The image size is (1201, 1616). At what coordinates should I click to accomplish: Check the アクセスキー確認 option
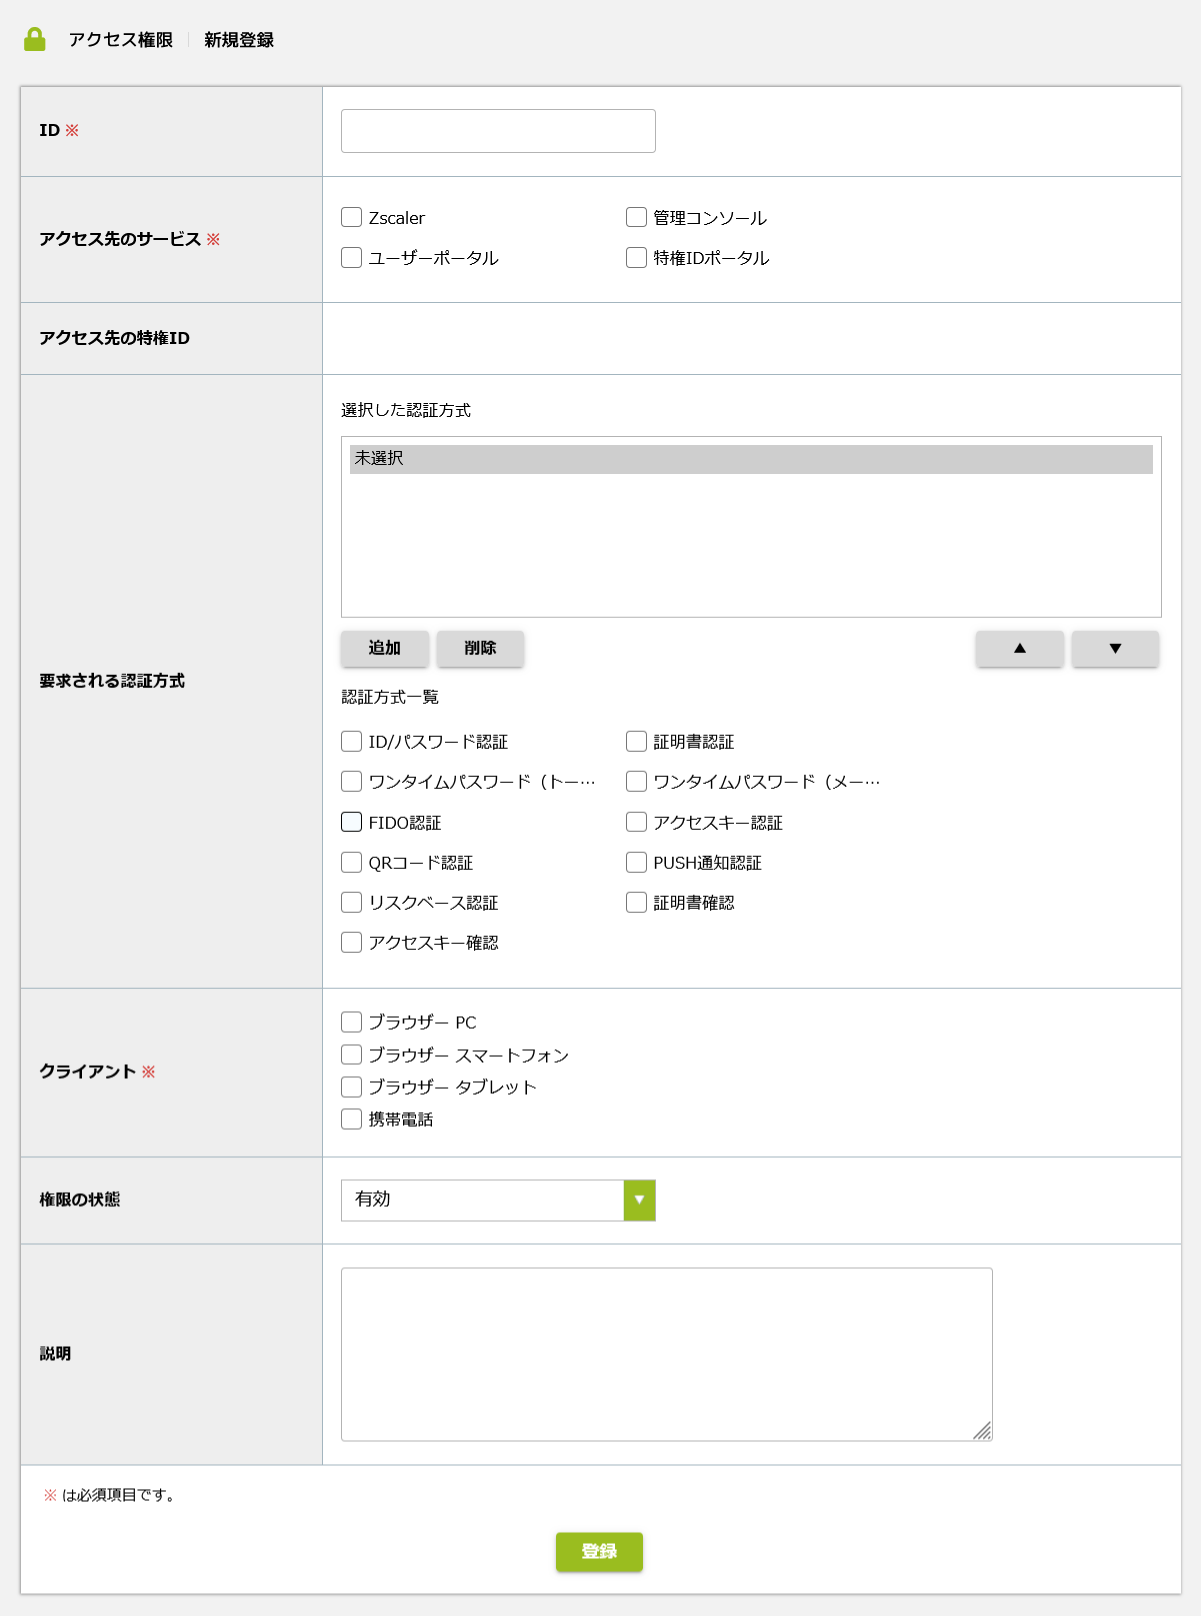click(x=351, y=942)
